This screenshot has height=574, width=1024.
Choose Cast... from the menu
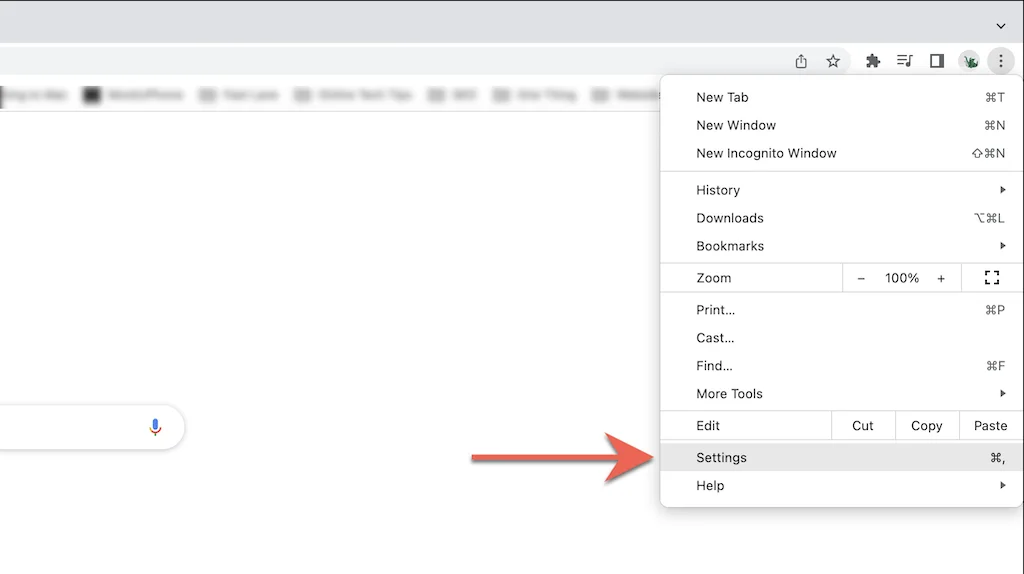[841, 338]
